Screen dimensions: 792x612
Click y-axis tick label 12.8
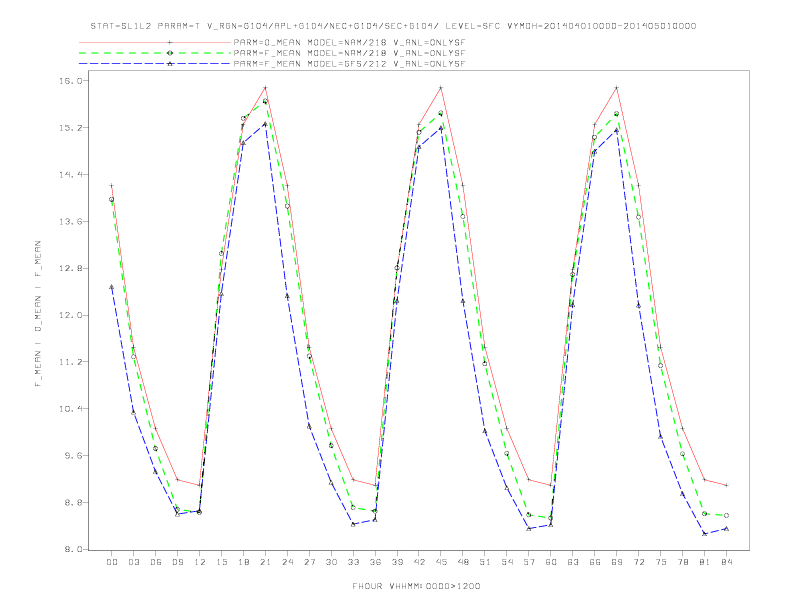pyautogui.click(x=72, y=268)
